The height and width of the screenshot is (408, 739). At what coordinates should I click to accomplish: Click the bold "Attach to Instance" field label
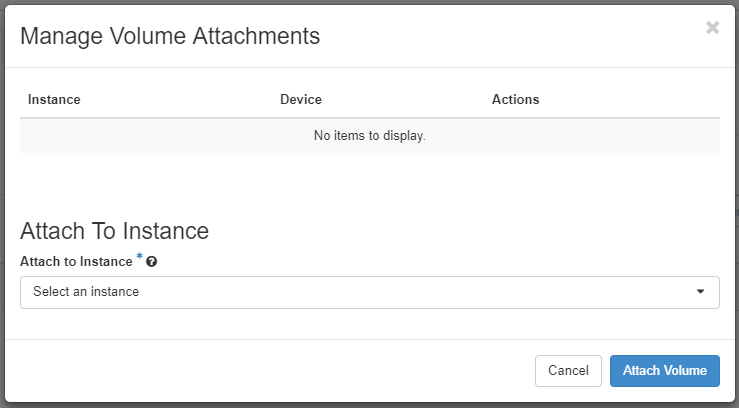point(76,261)
